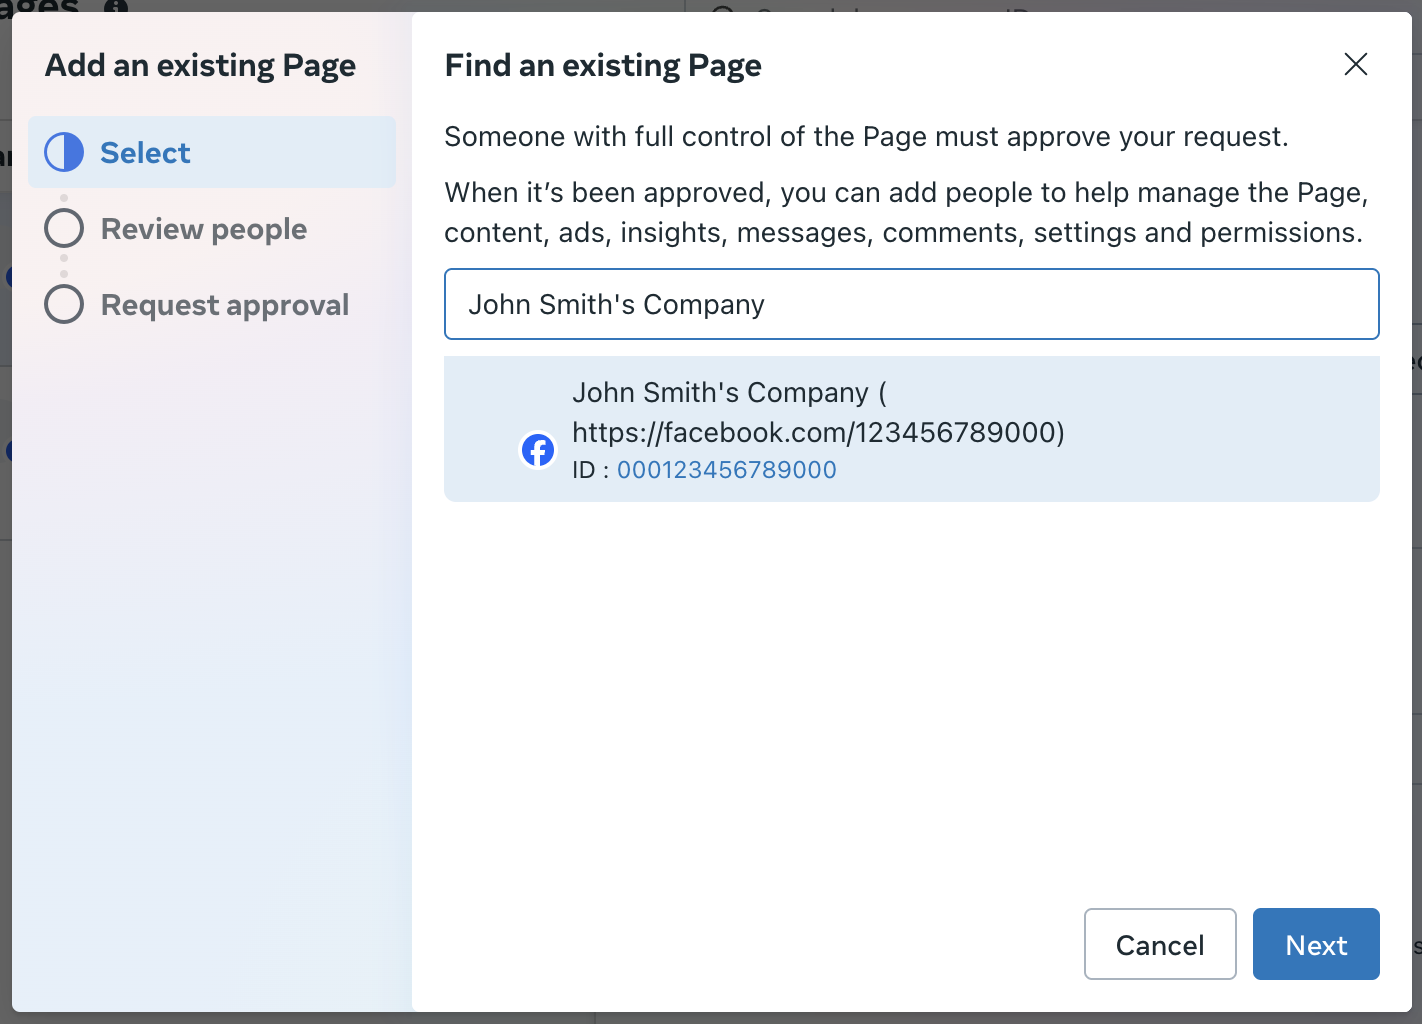
Task: Click the info icon behind the dialog's top-left
Action: (x=116, y=6)
